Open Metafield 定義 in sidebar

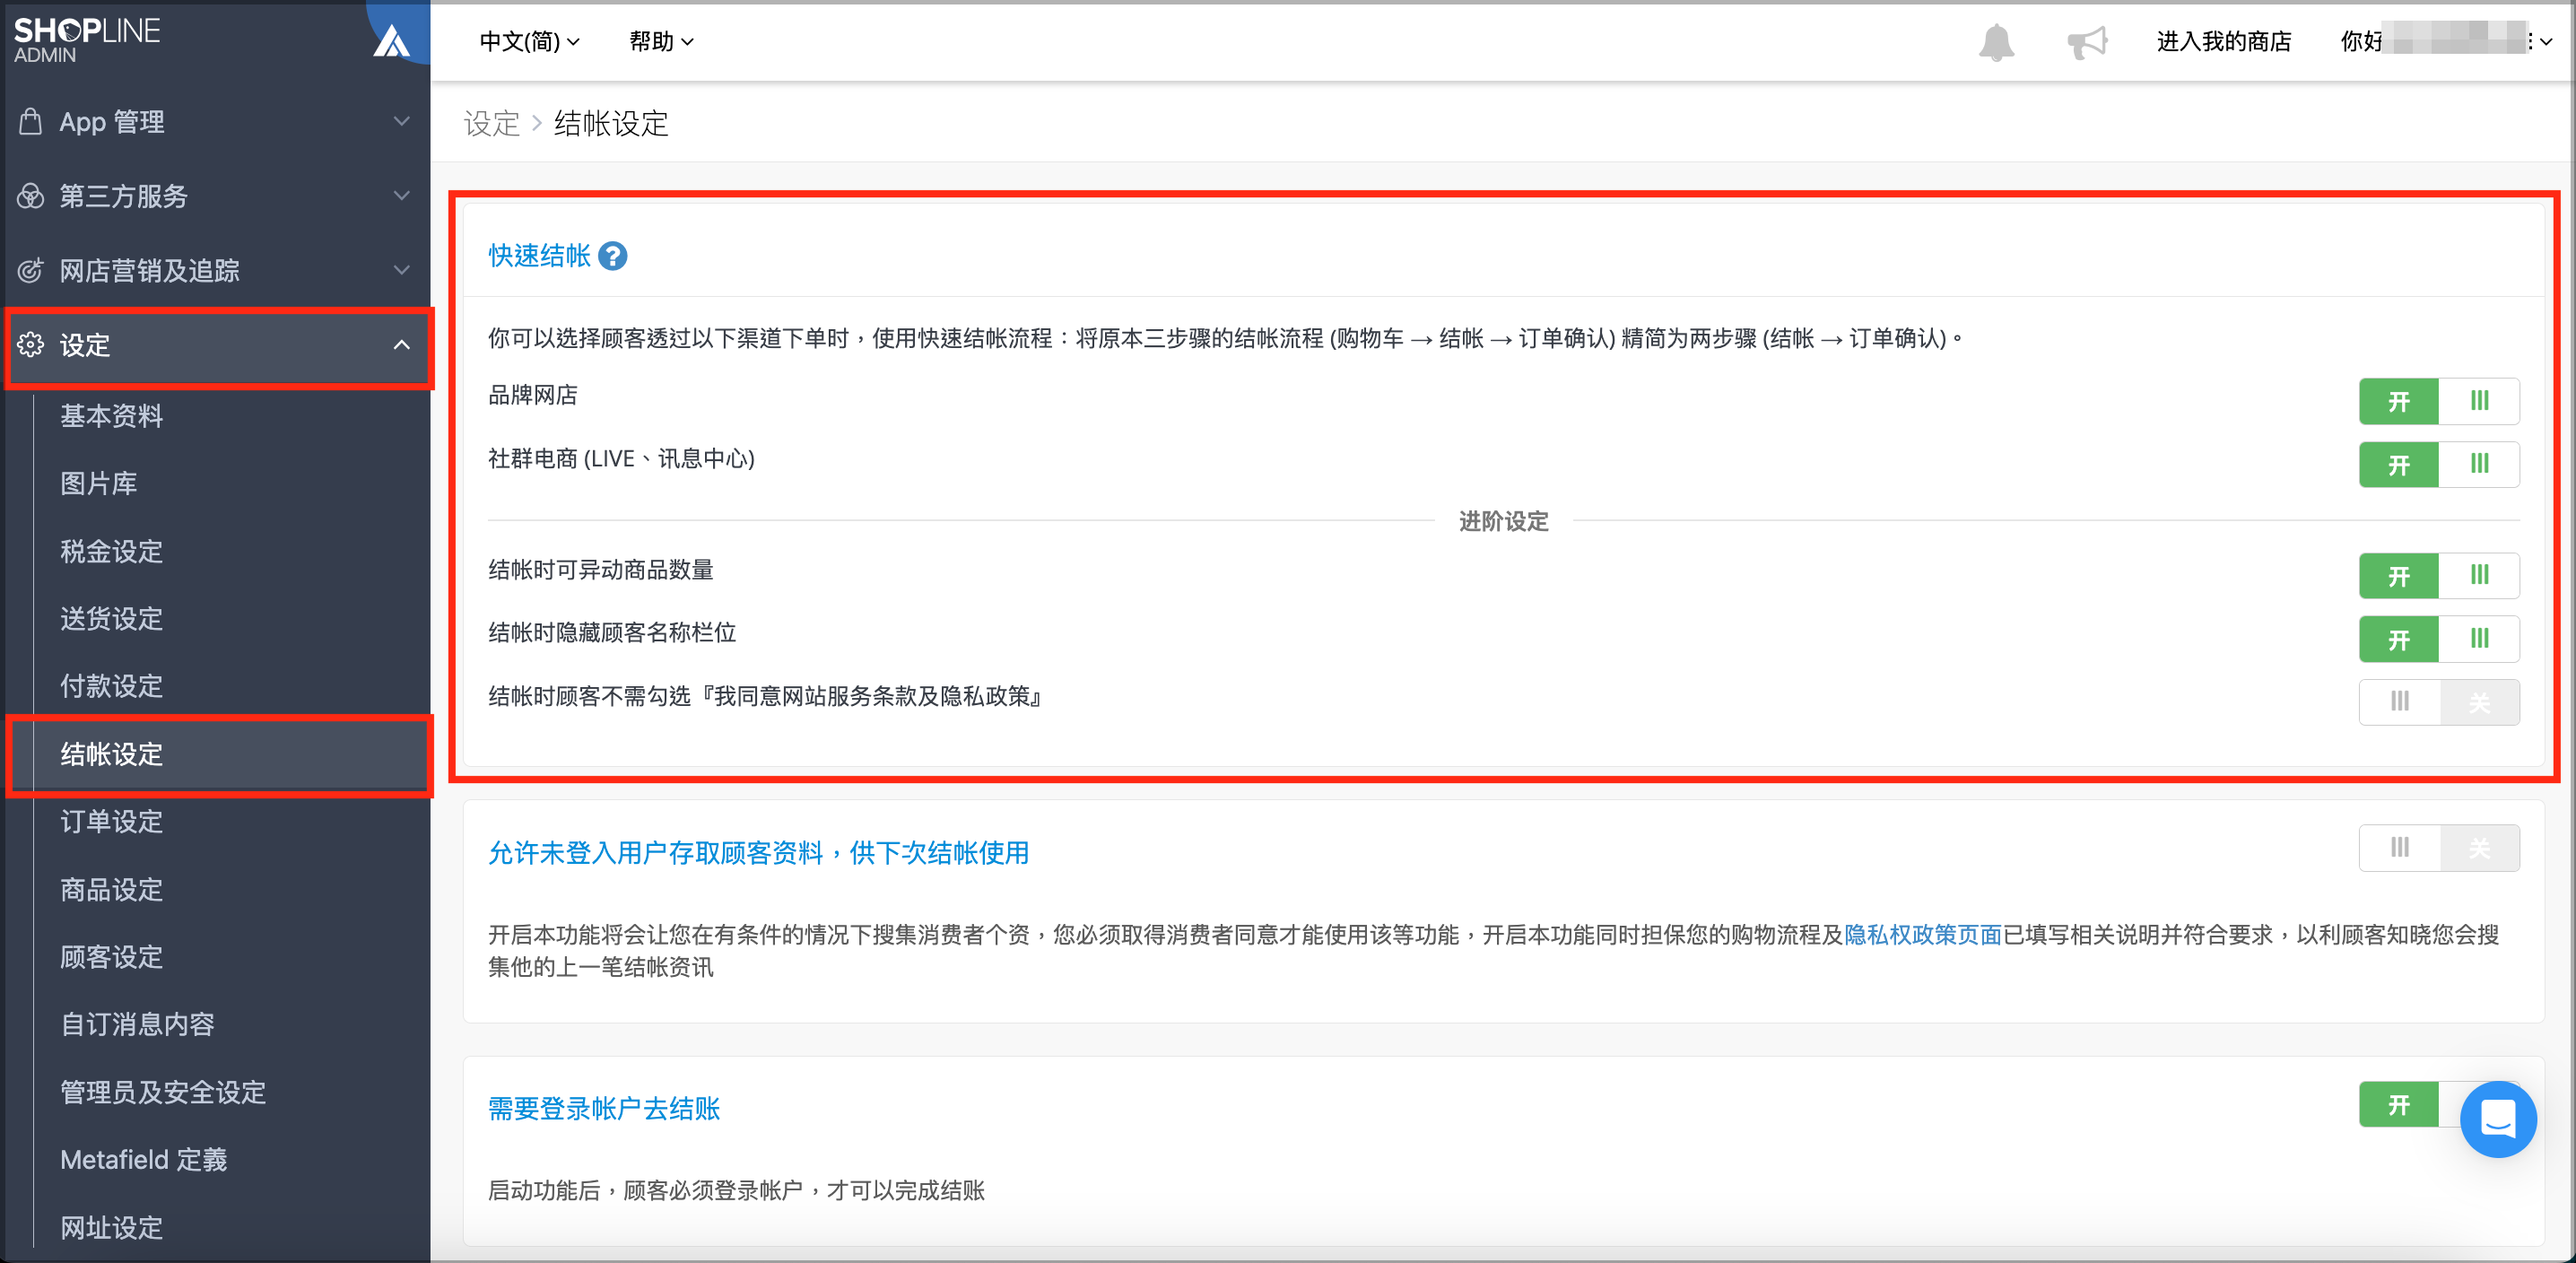point(144,1160)
